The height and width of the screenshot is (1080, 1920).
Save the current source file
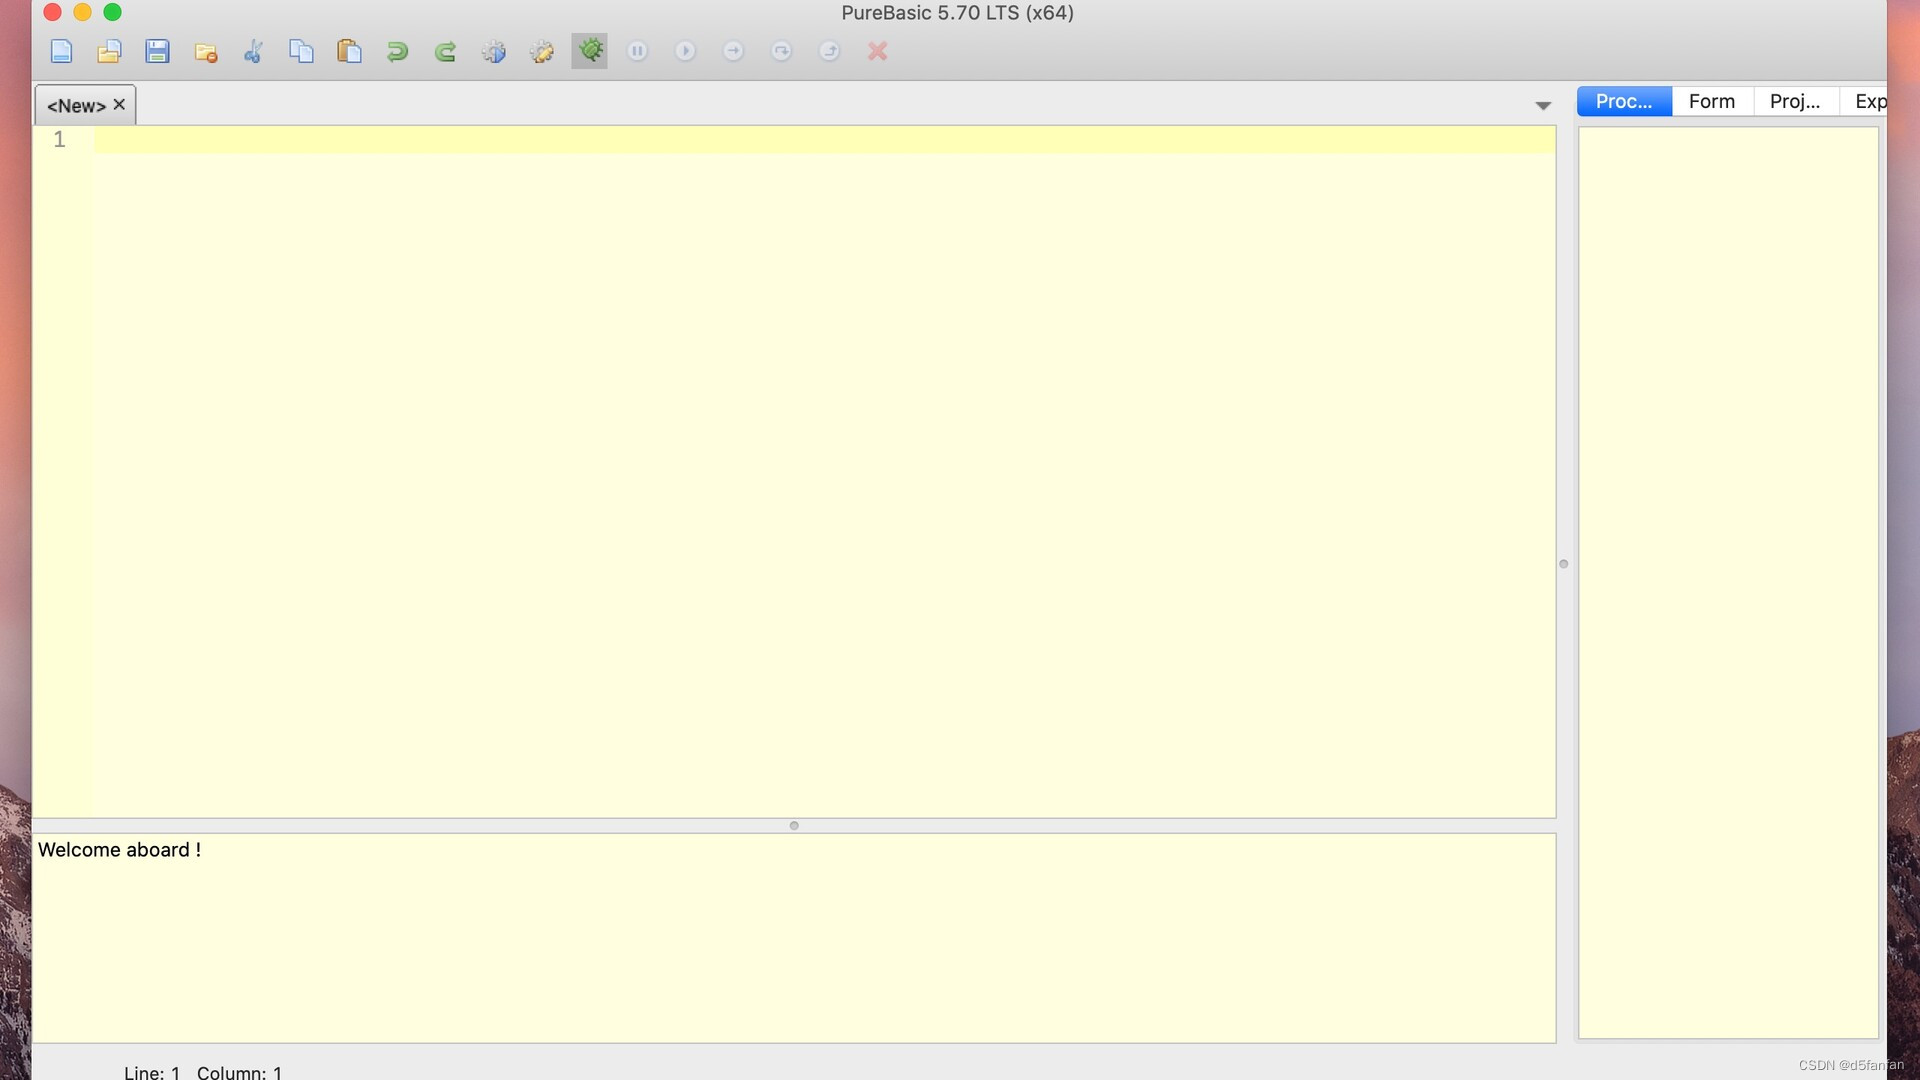coord(157,51)
